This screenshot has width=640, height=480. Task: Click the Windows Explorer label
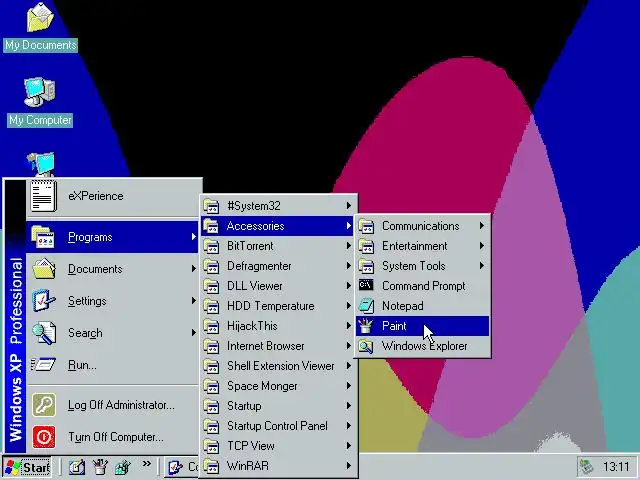(424, 347)
